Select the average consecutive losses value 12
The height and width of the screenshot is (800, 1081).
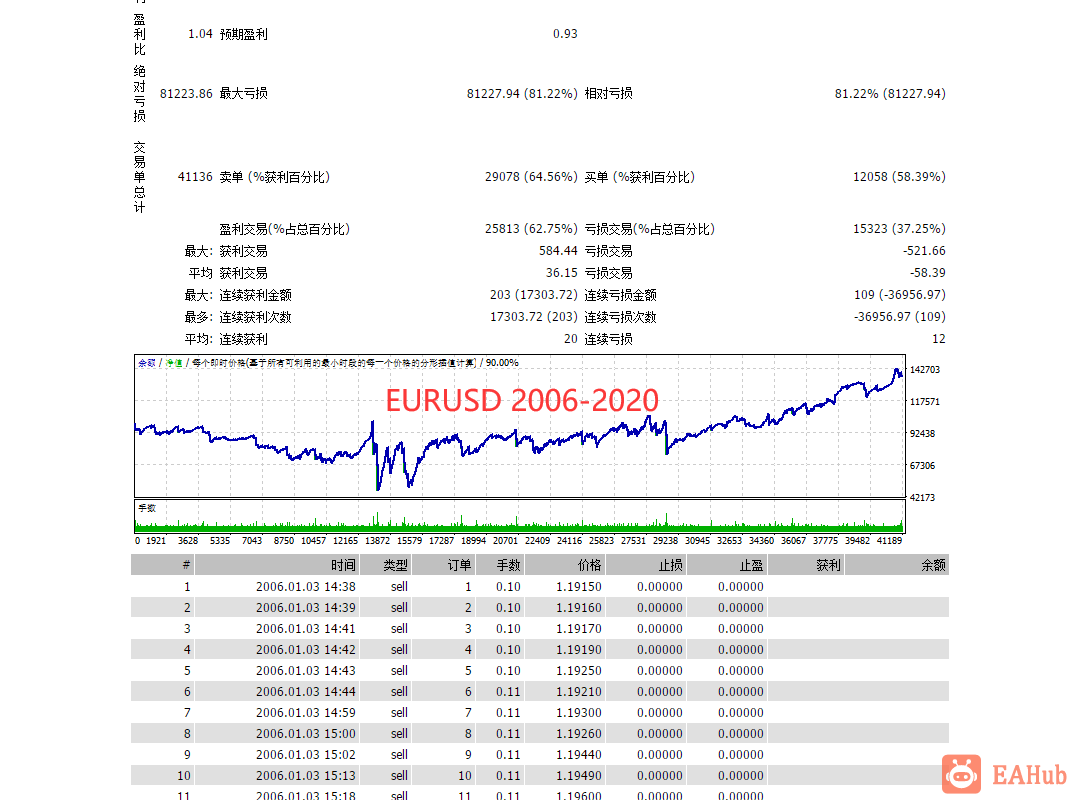tap(938, 339)
